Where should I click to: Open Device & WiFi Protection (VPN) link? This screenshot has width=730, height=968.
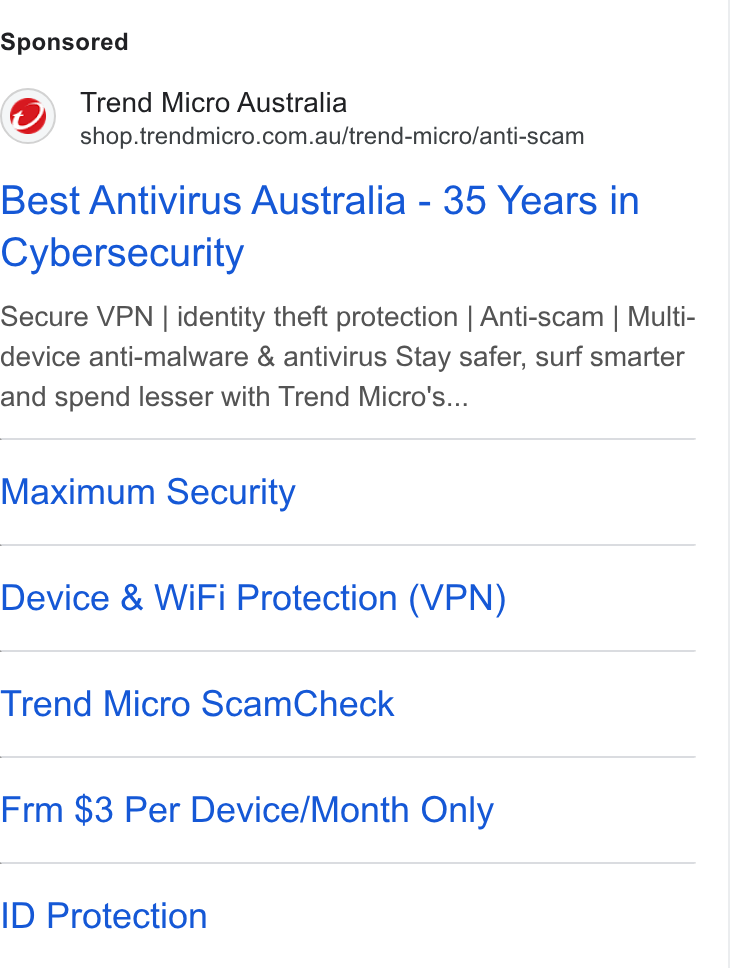coord(253,598)
